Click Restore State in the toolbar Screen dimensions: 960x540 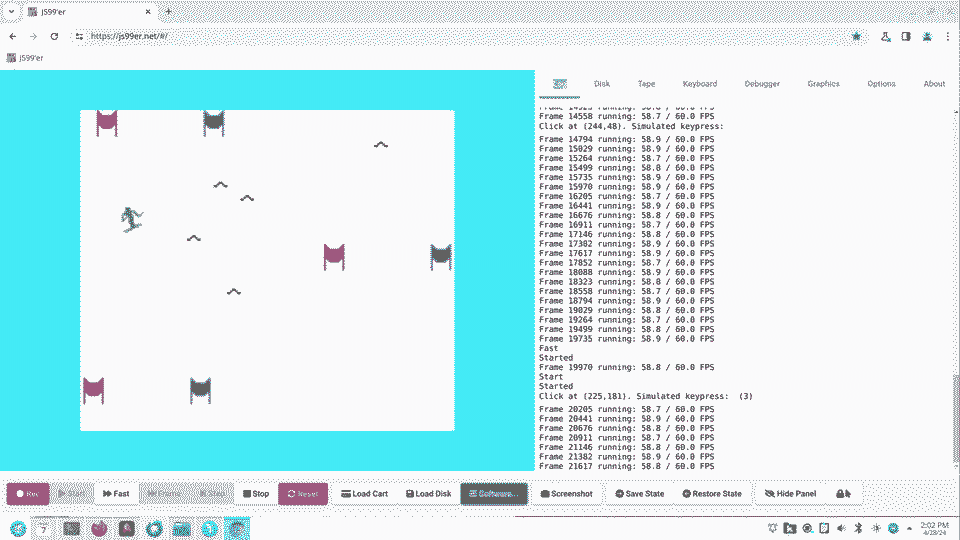pyautogui.click(x=711, y=494)
